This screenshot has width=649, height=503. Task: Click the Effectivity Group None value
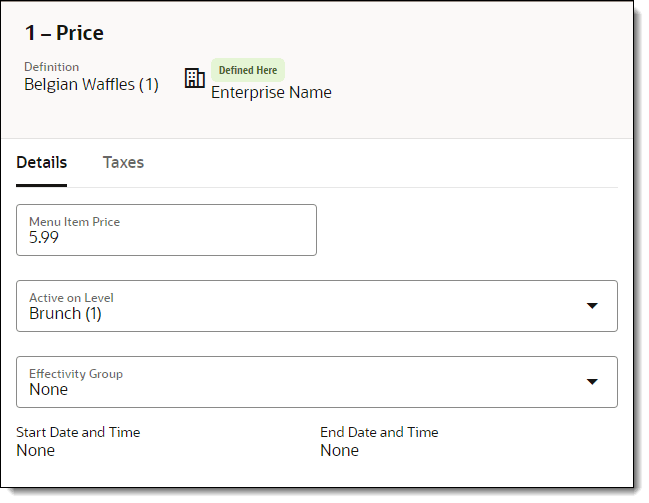(49, 390)
